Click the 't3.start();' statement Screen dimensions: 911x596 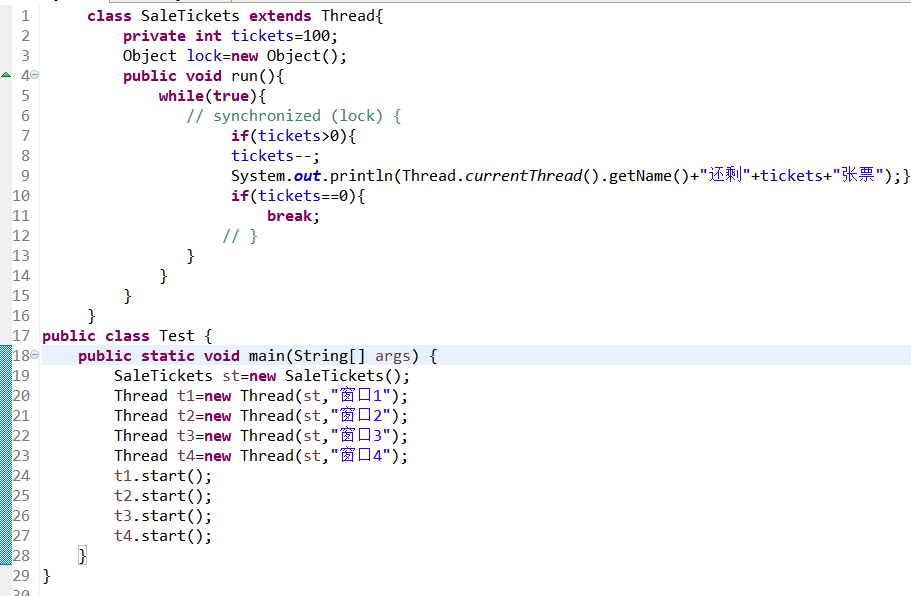pyautogui.click(x=163, y=516)
